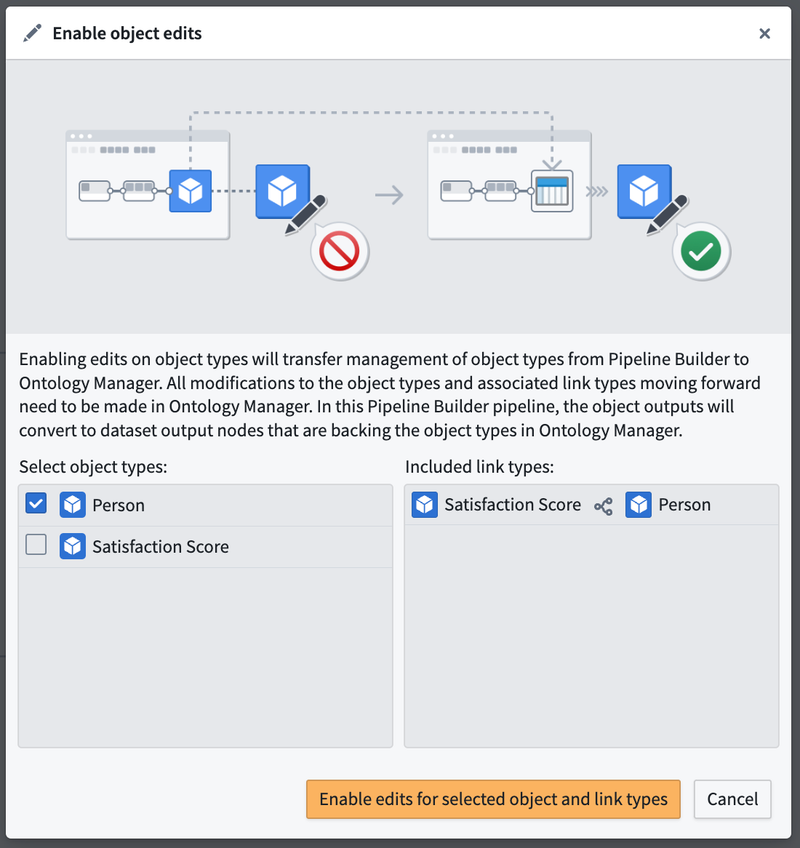
Task: Cancel the enable object edits dialog
Action: [732, 799]
